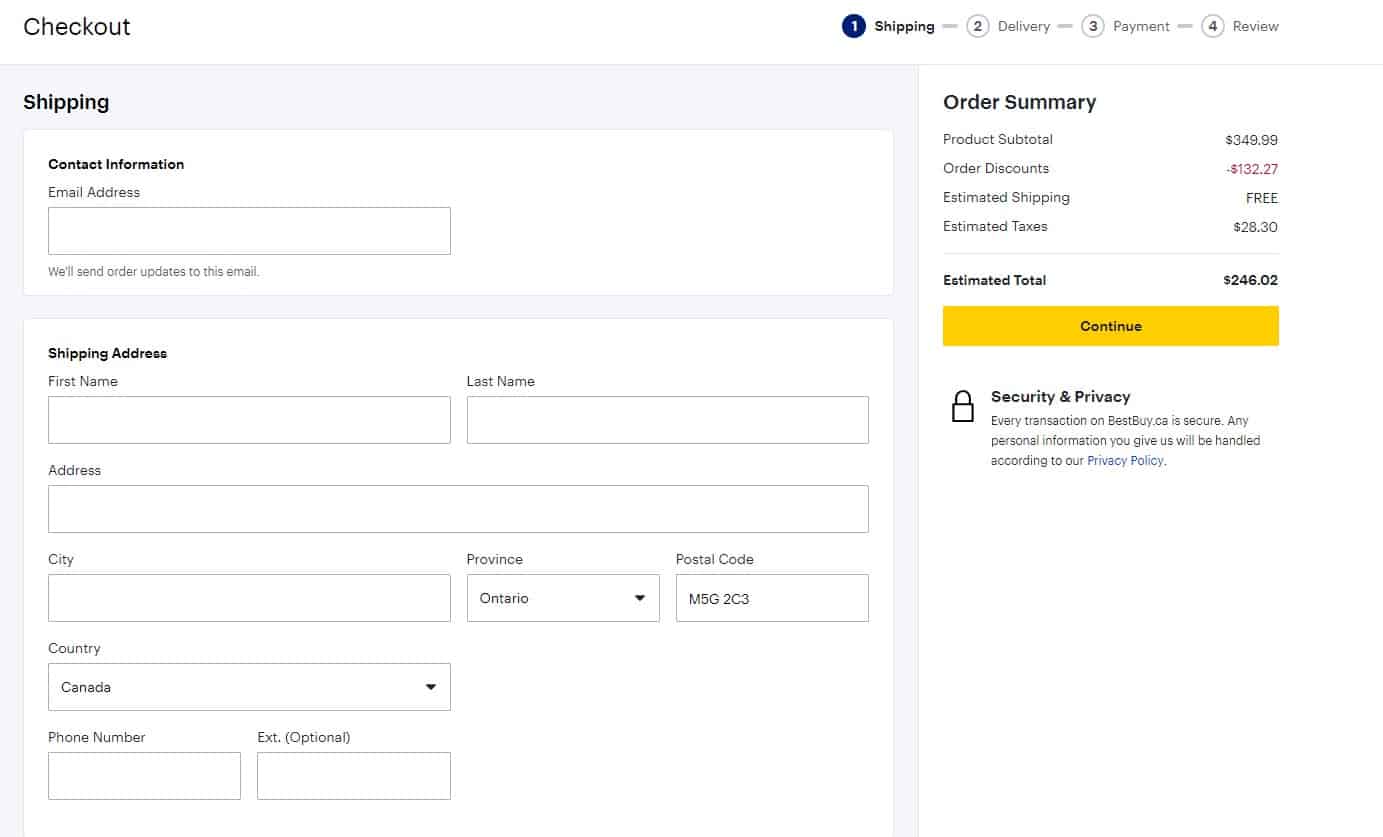The height and width of the screenshot is (837, 1383).
Task: Click step 4 Review circle icon
Action: (1212, 27)
